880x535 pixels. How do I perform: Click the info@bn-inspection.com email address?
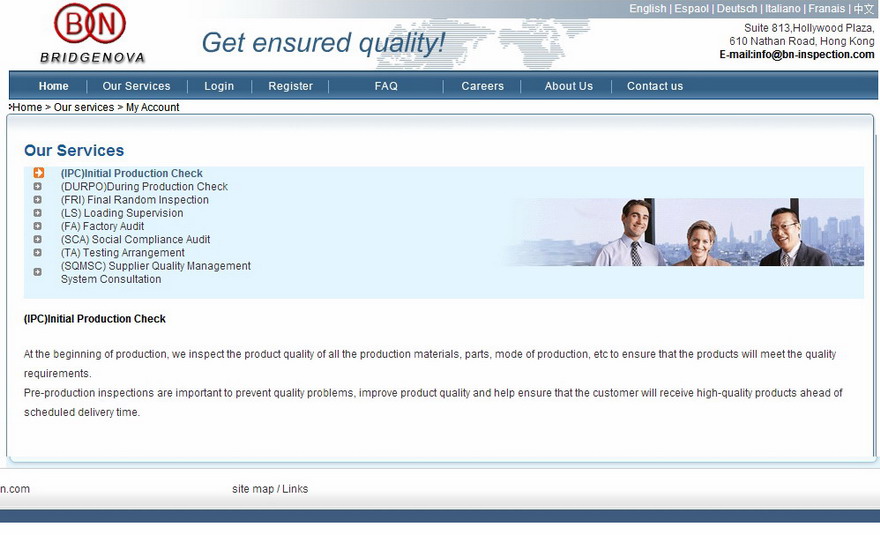[x=813, y=54]
